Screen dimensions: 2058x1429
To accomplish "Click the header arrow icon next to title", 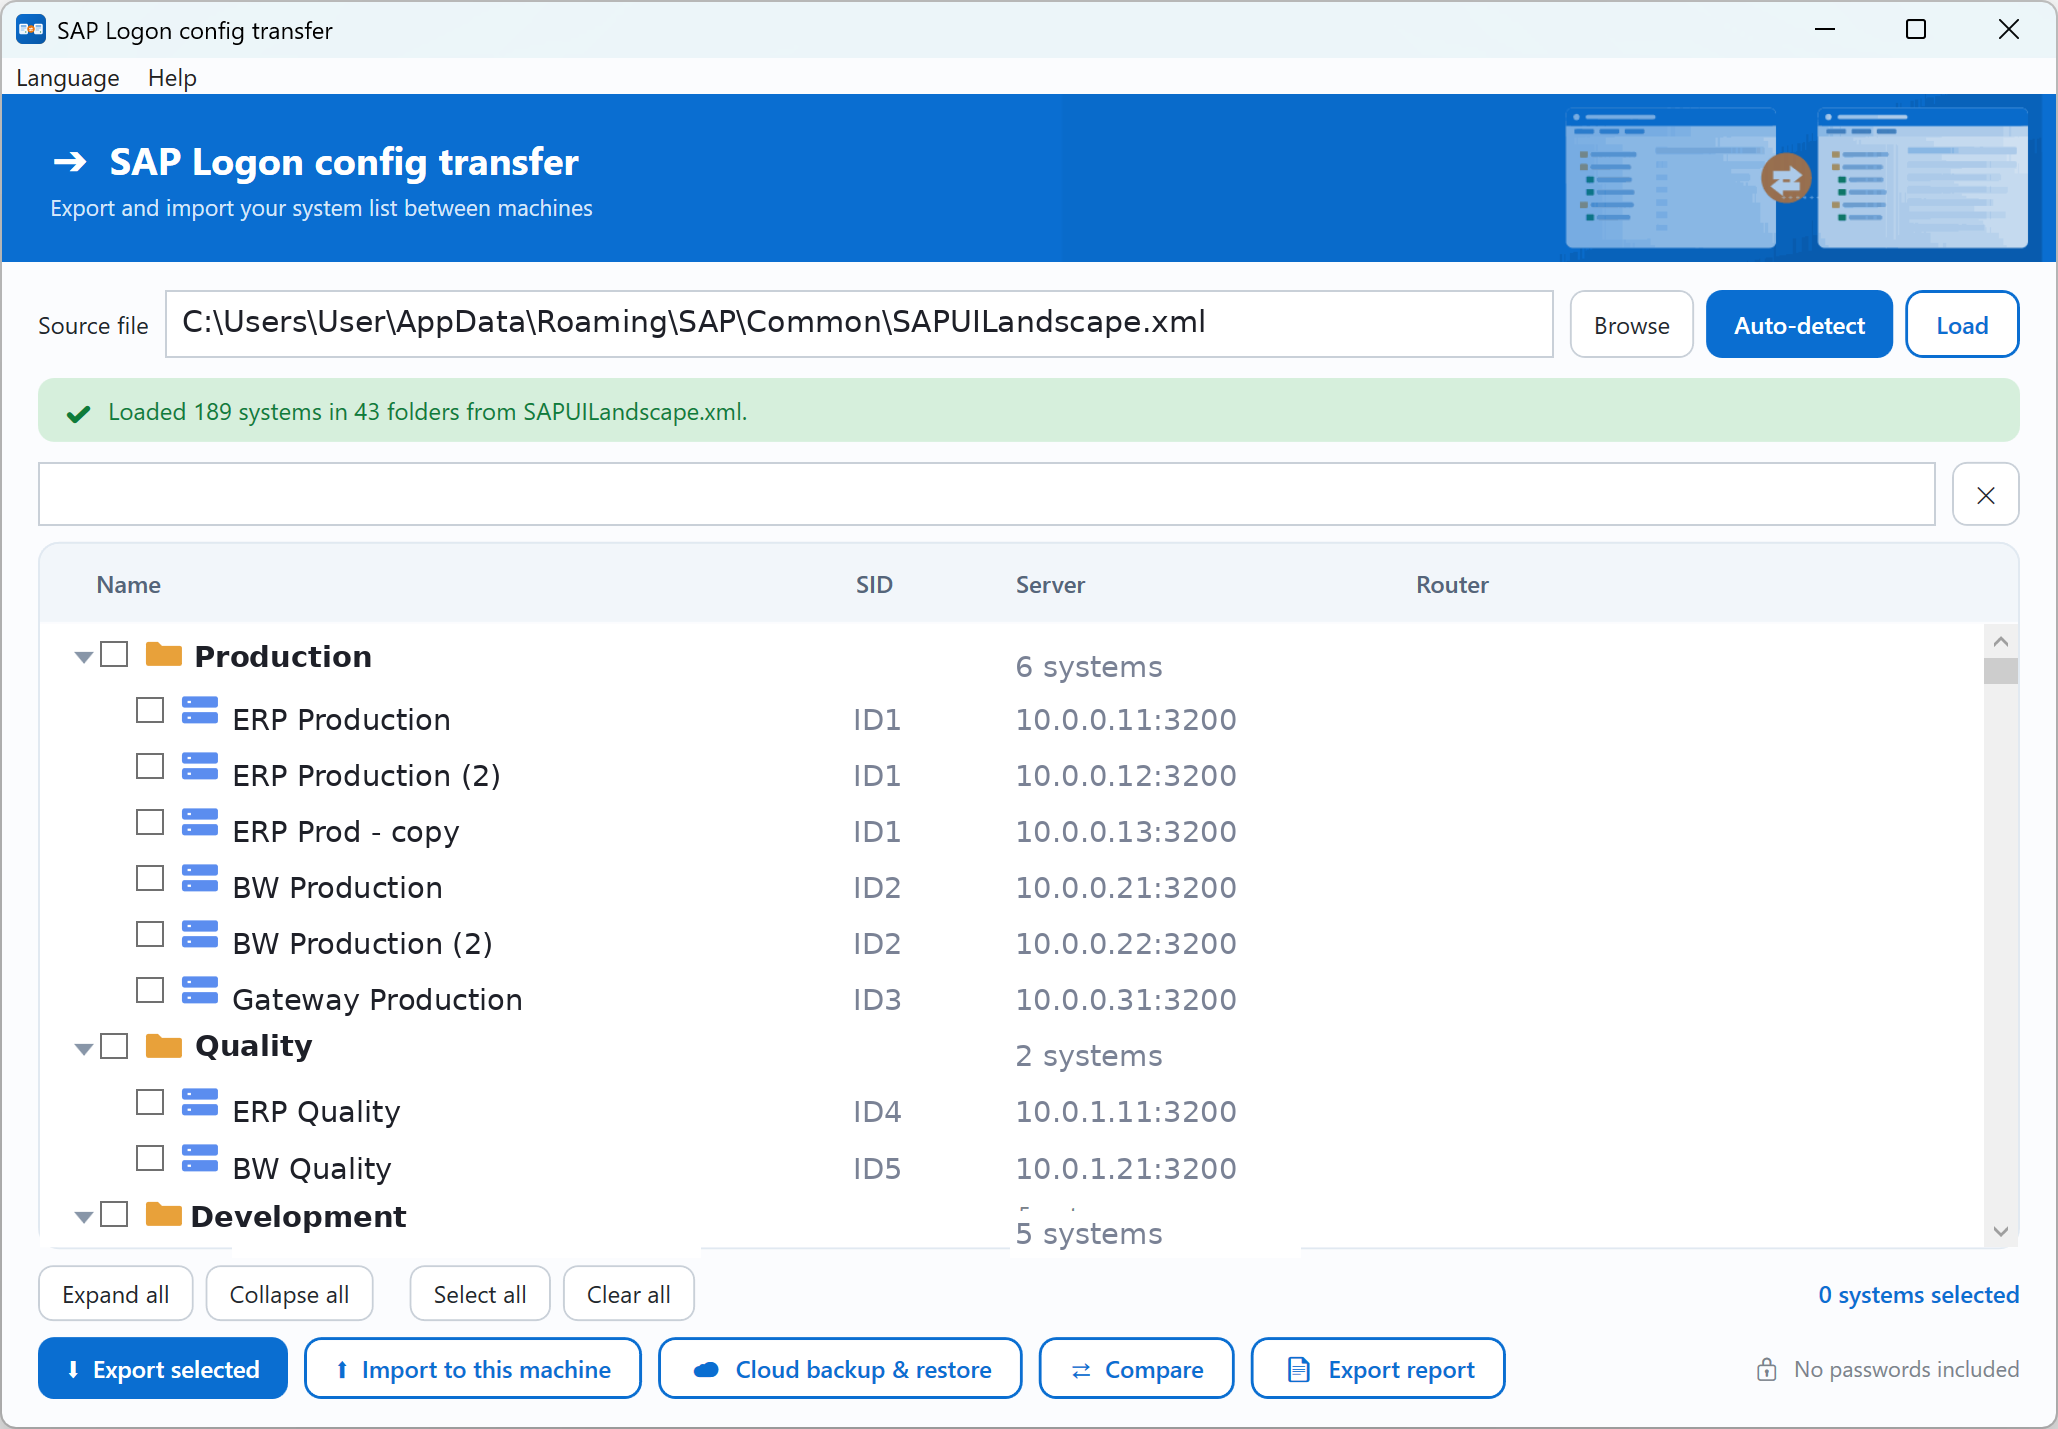I will click(x=70, y=161).
